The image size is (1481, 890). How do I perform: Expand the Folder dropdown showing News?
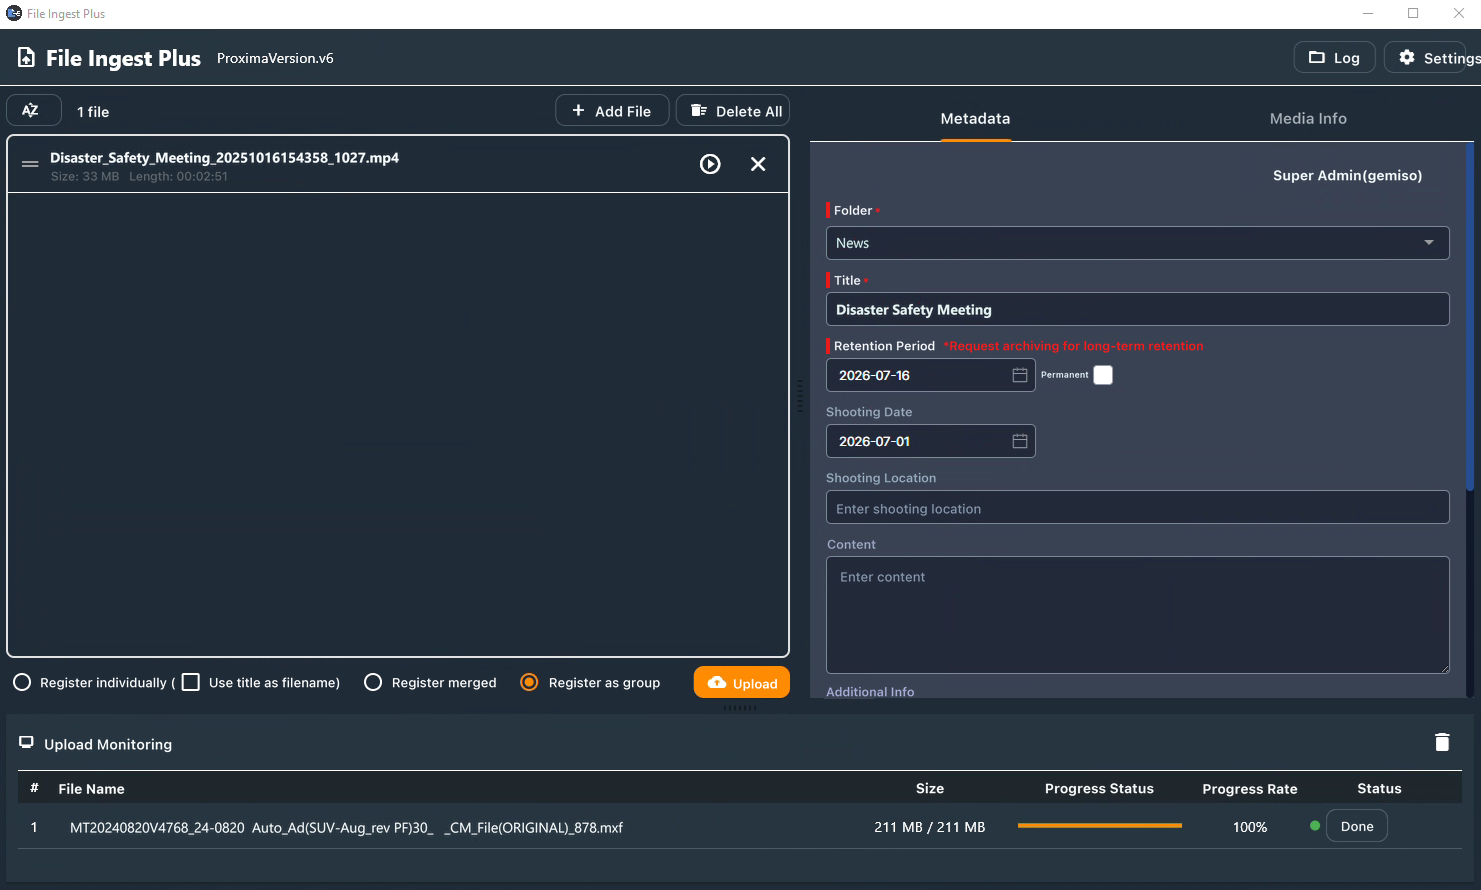point(1137,243)
